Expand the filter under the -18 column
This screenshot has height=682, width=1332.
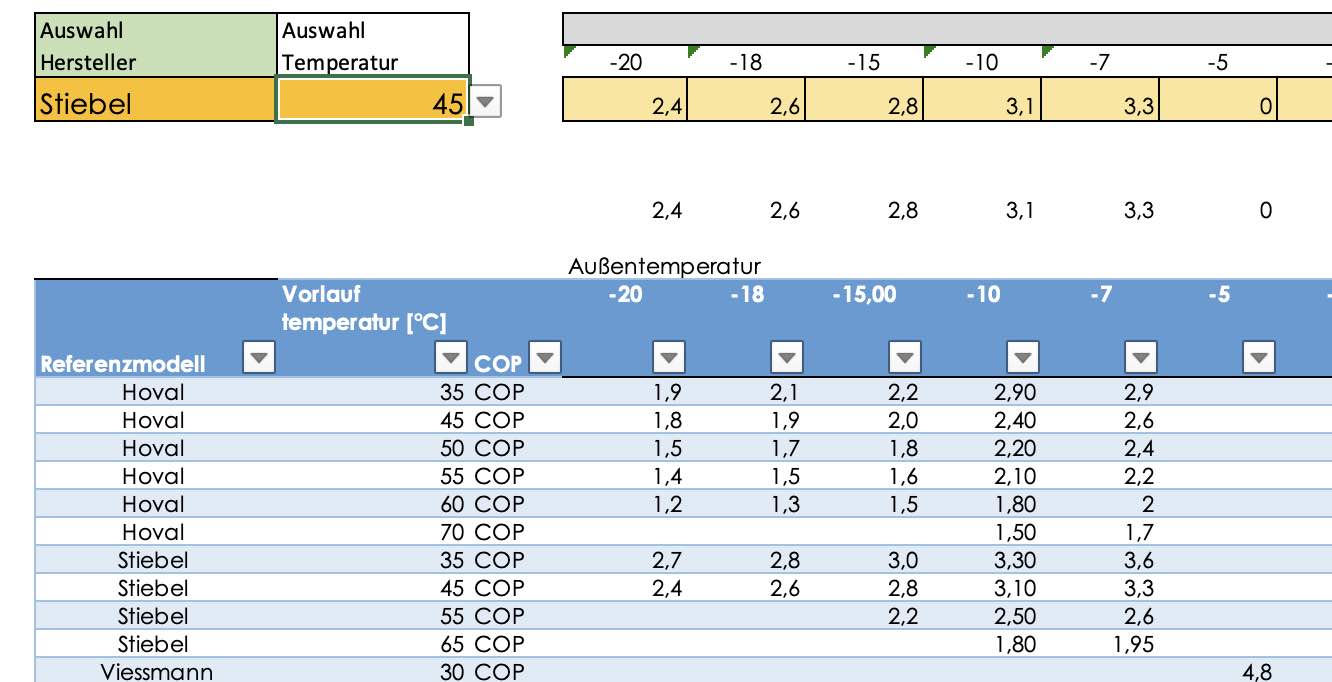pyautogui.click(x=787, y=358)
